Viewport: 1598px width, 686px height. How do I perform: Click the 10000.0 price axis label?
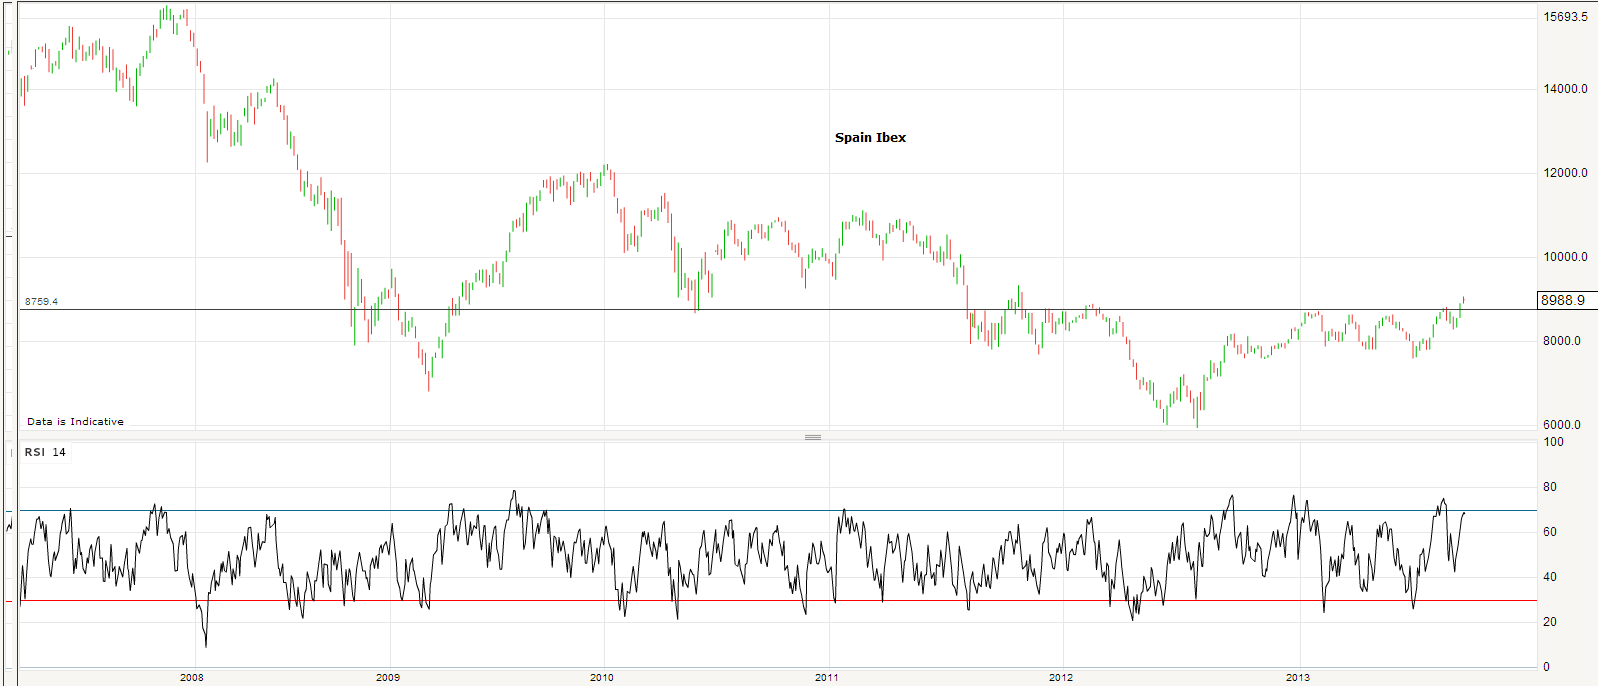(x=1565, y=257)
